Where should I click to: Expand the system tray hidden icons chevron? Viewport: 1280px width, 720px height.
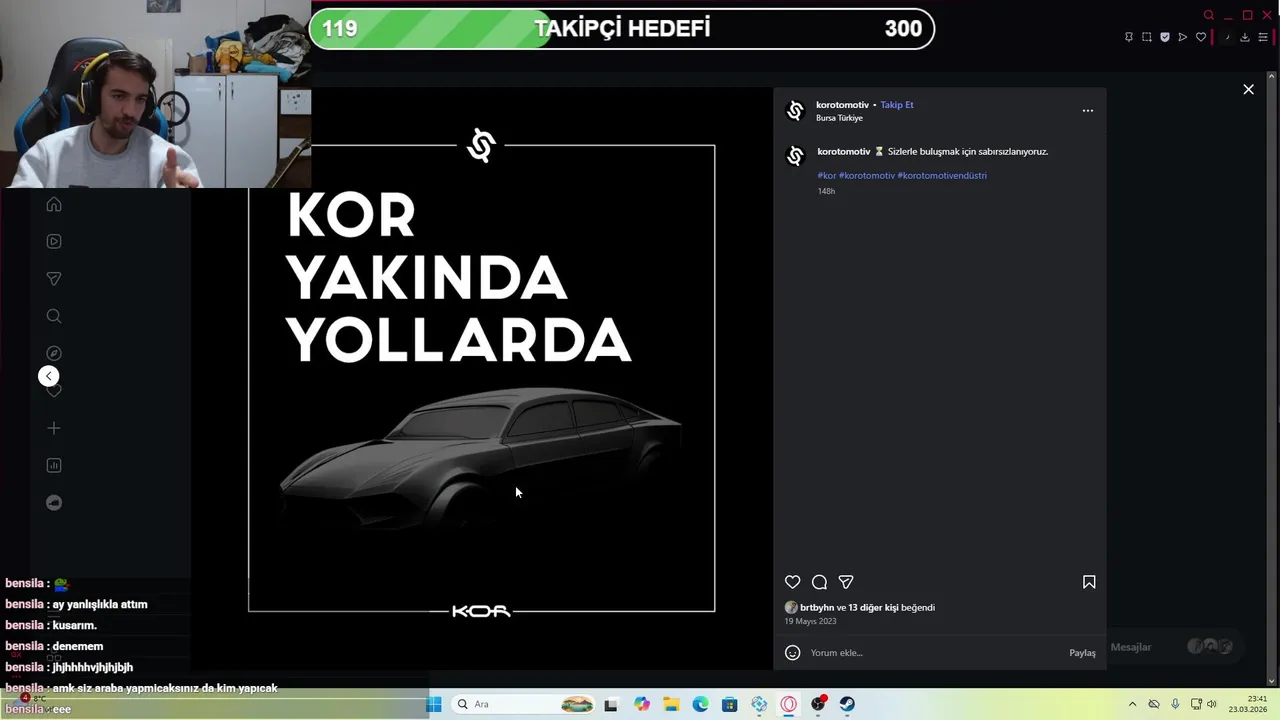click(x=1132, y=704)
